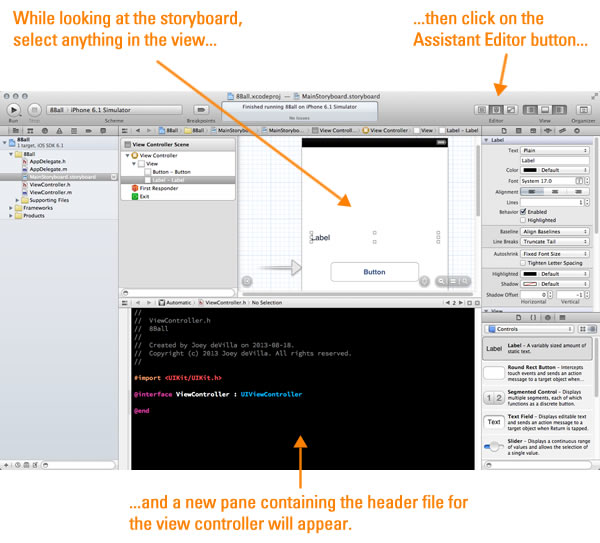Show the Issue navigator
This screenshot has width=600, height=543.
59,131
